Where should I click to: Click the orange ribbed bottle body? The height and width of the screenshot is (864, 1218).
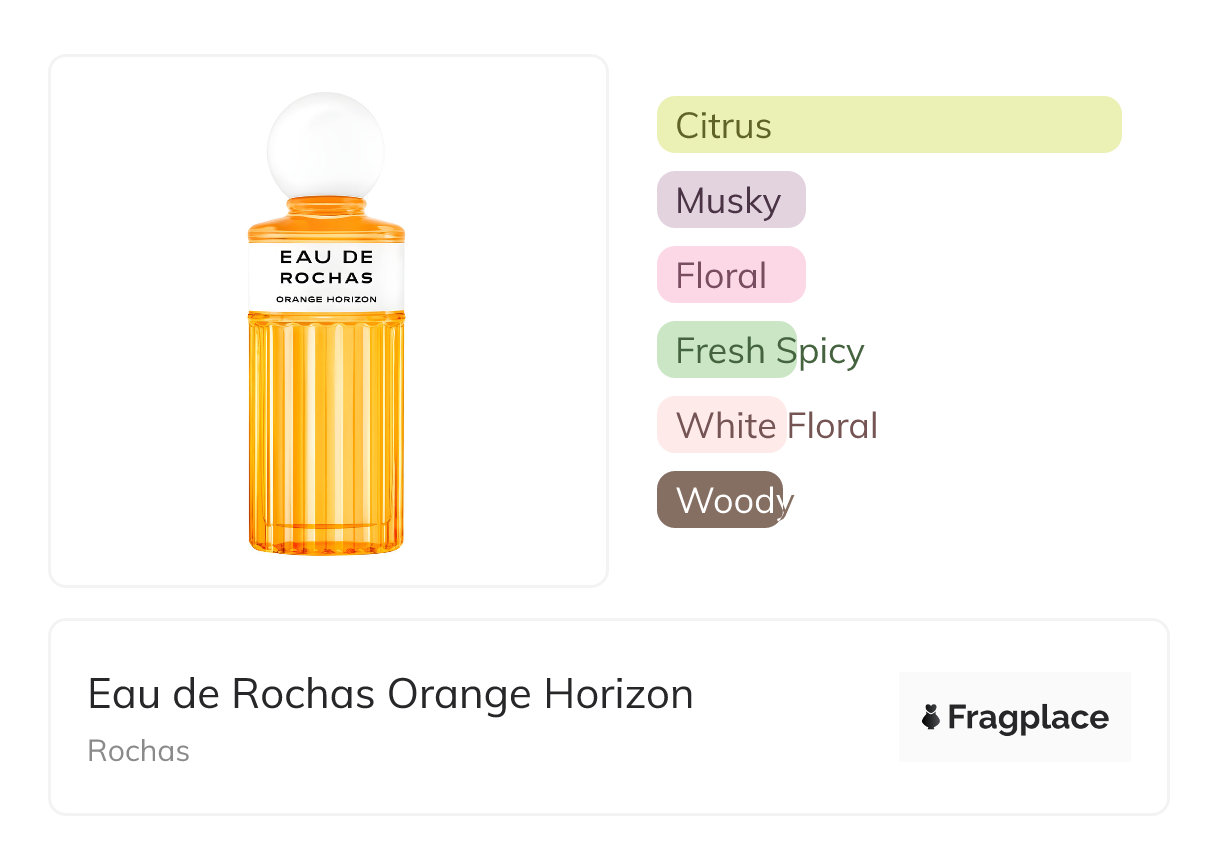pyautogui.click(x=326, y=430)
